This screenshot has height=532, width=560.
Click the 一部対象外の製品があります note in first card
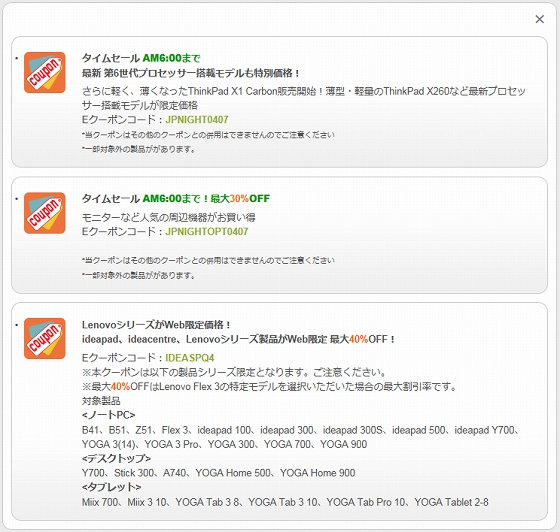pos(139,149)
